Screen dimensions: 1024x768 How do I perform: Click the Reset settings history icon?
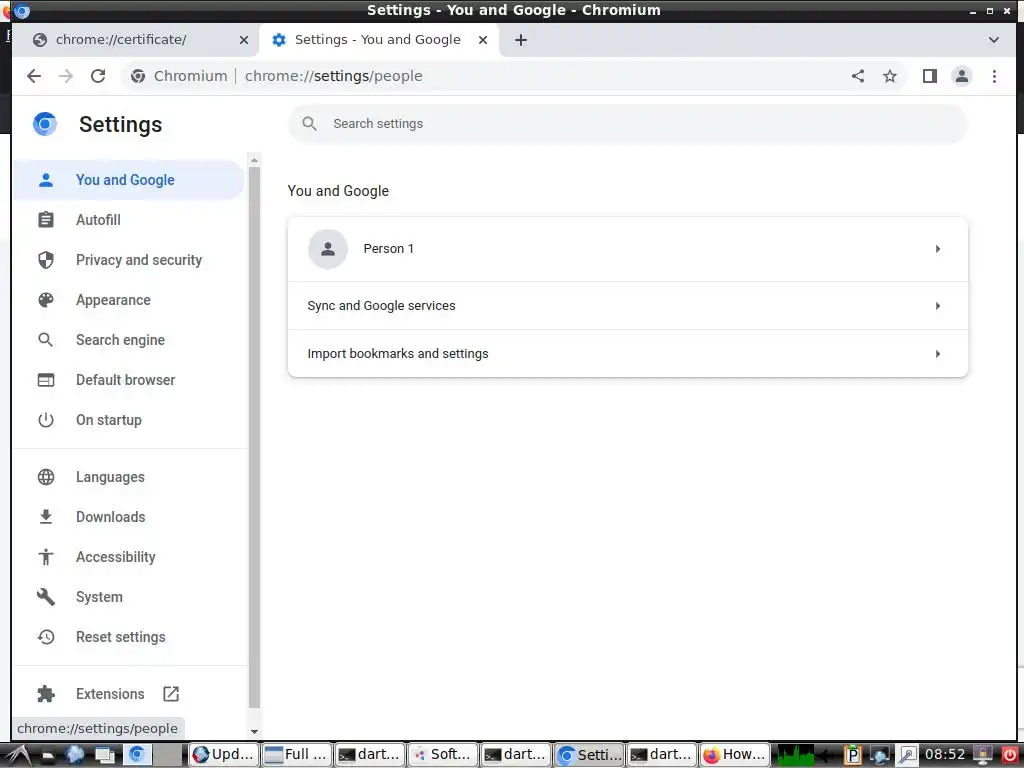(46, 637)
